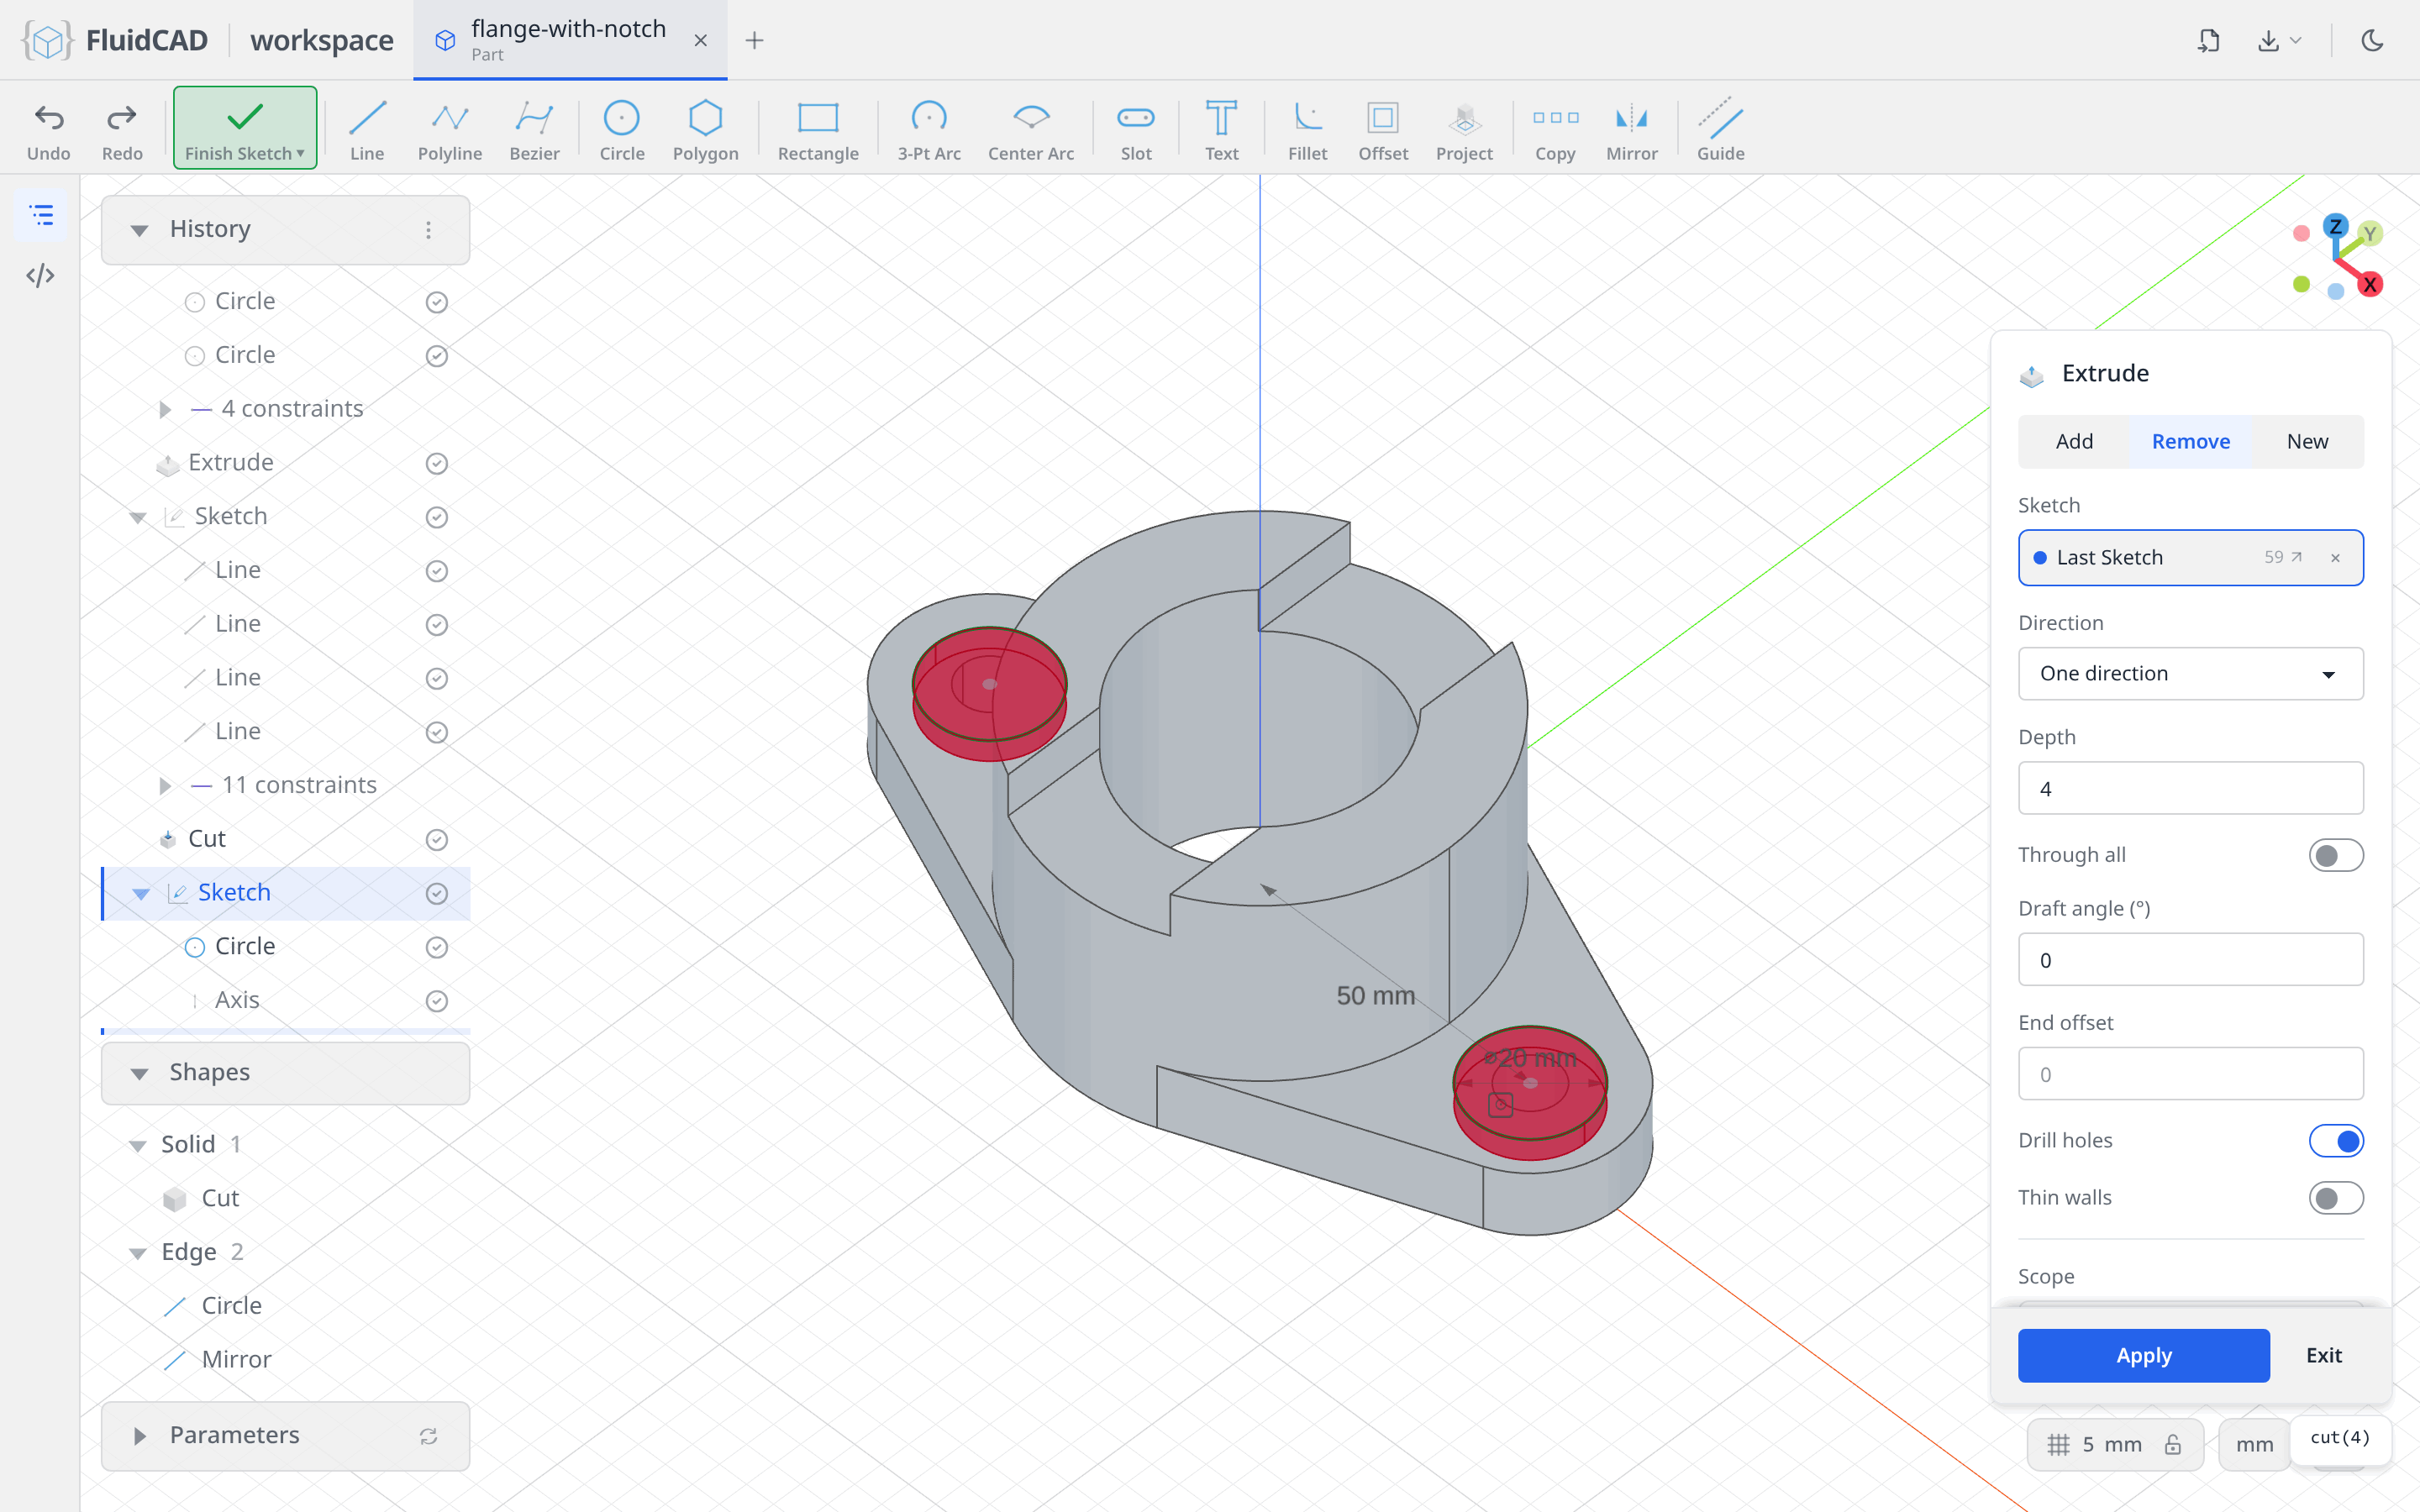2420x1512 pixels.
Task: Select the Rectangle tool
Action: click(x=818, y=130)
